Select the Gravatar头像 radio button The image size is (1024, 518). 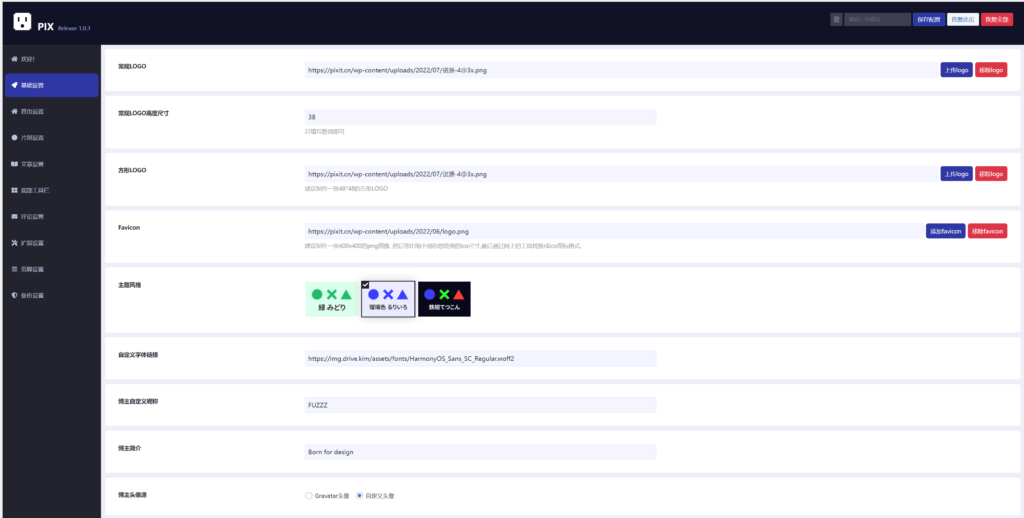point(309,495)
